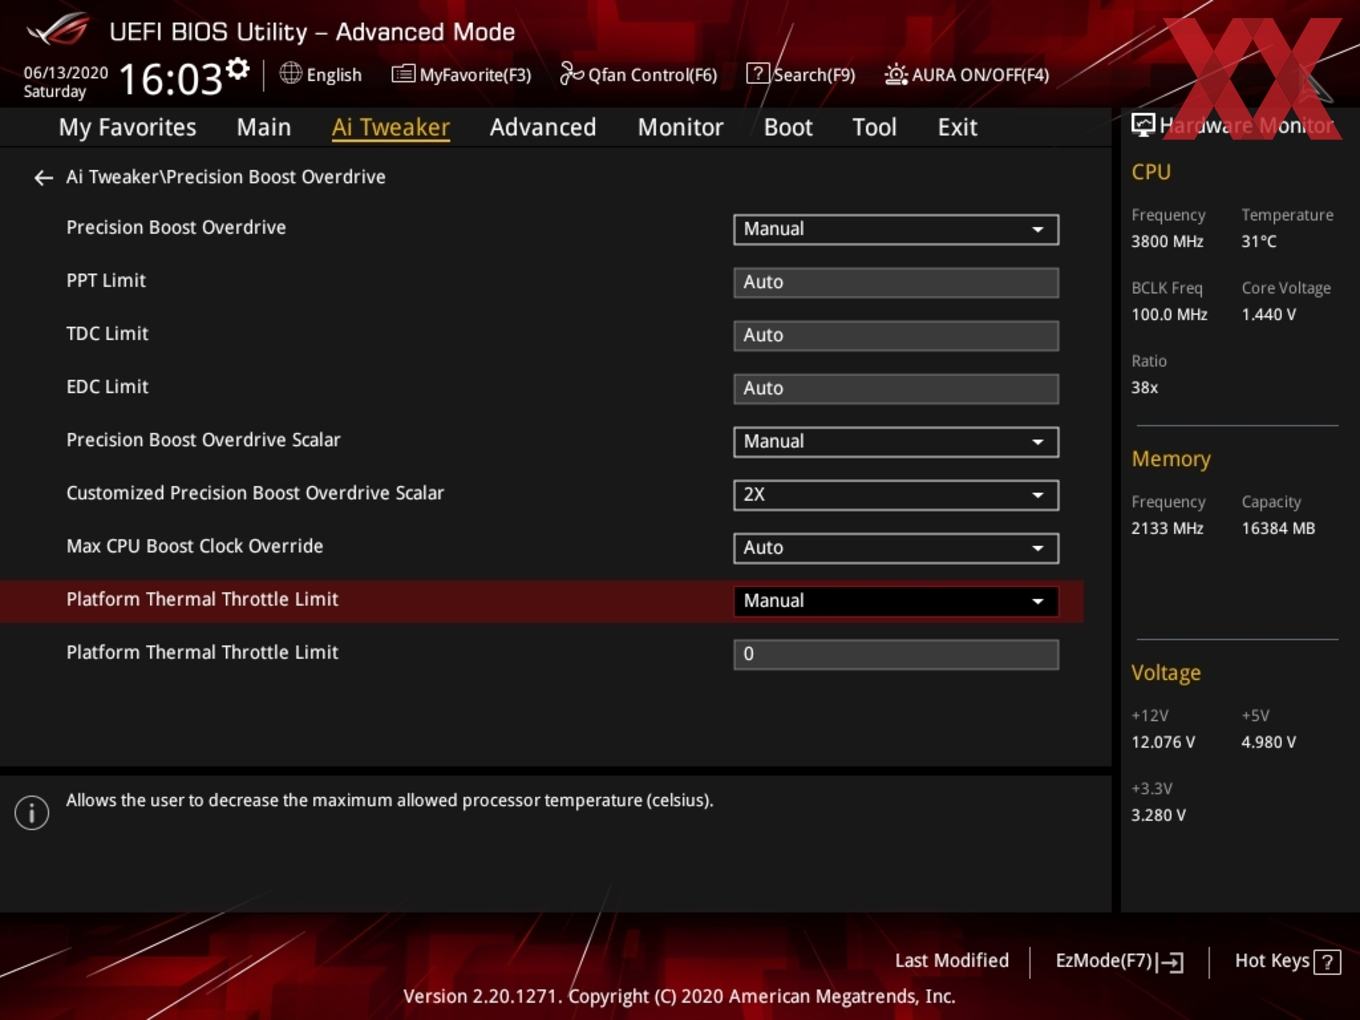Screen dimensions: 1360x1020
Task: Open the Monitor tab
Action: [680, 127]
